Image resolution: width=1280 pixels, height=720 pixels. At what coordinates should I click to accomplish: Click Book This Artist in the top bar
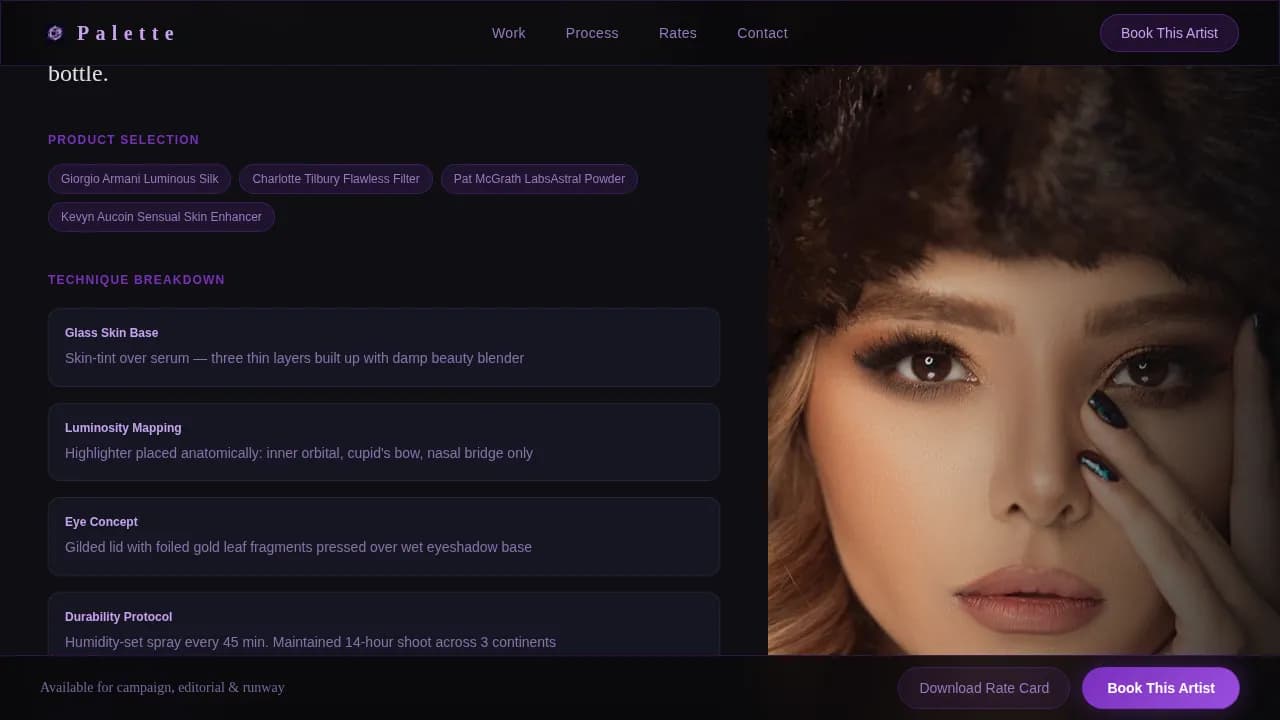pyautogui.click(x=1169, y=33)
